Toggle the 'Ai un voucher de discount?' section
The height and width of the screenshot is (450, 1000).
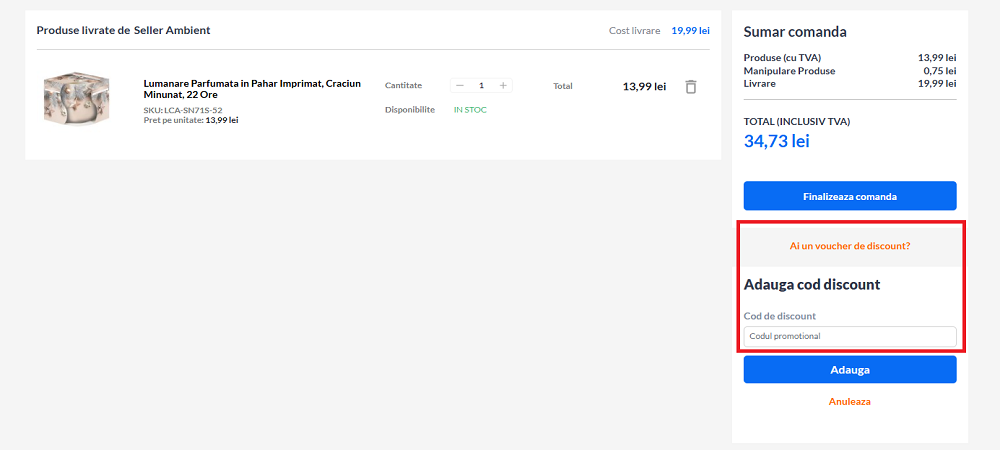(x=849, y=246)
